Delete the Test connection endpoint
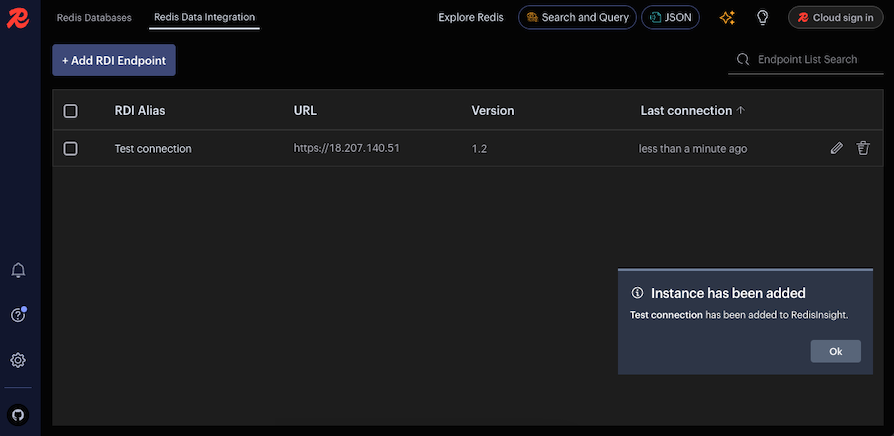This screenshot has height=436, width=894. point(863,148)
